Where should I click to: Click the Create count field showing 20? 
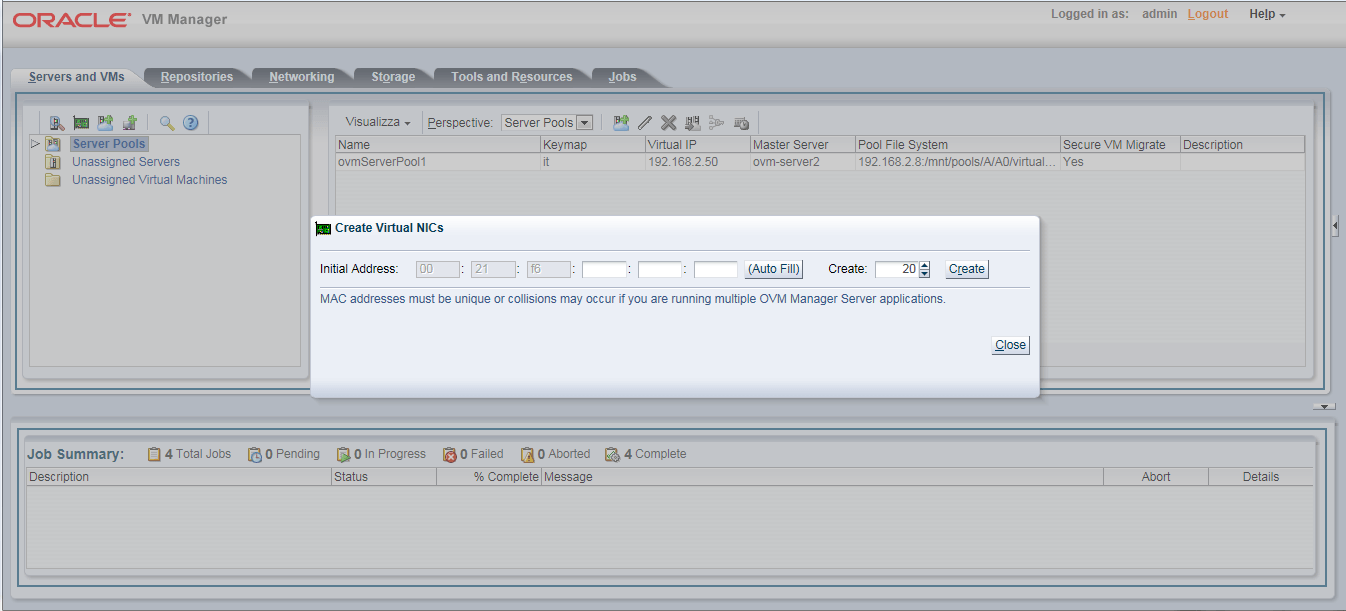tap(897, 269)
